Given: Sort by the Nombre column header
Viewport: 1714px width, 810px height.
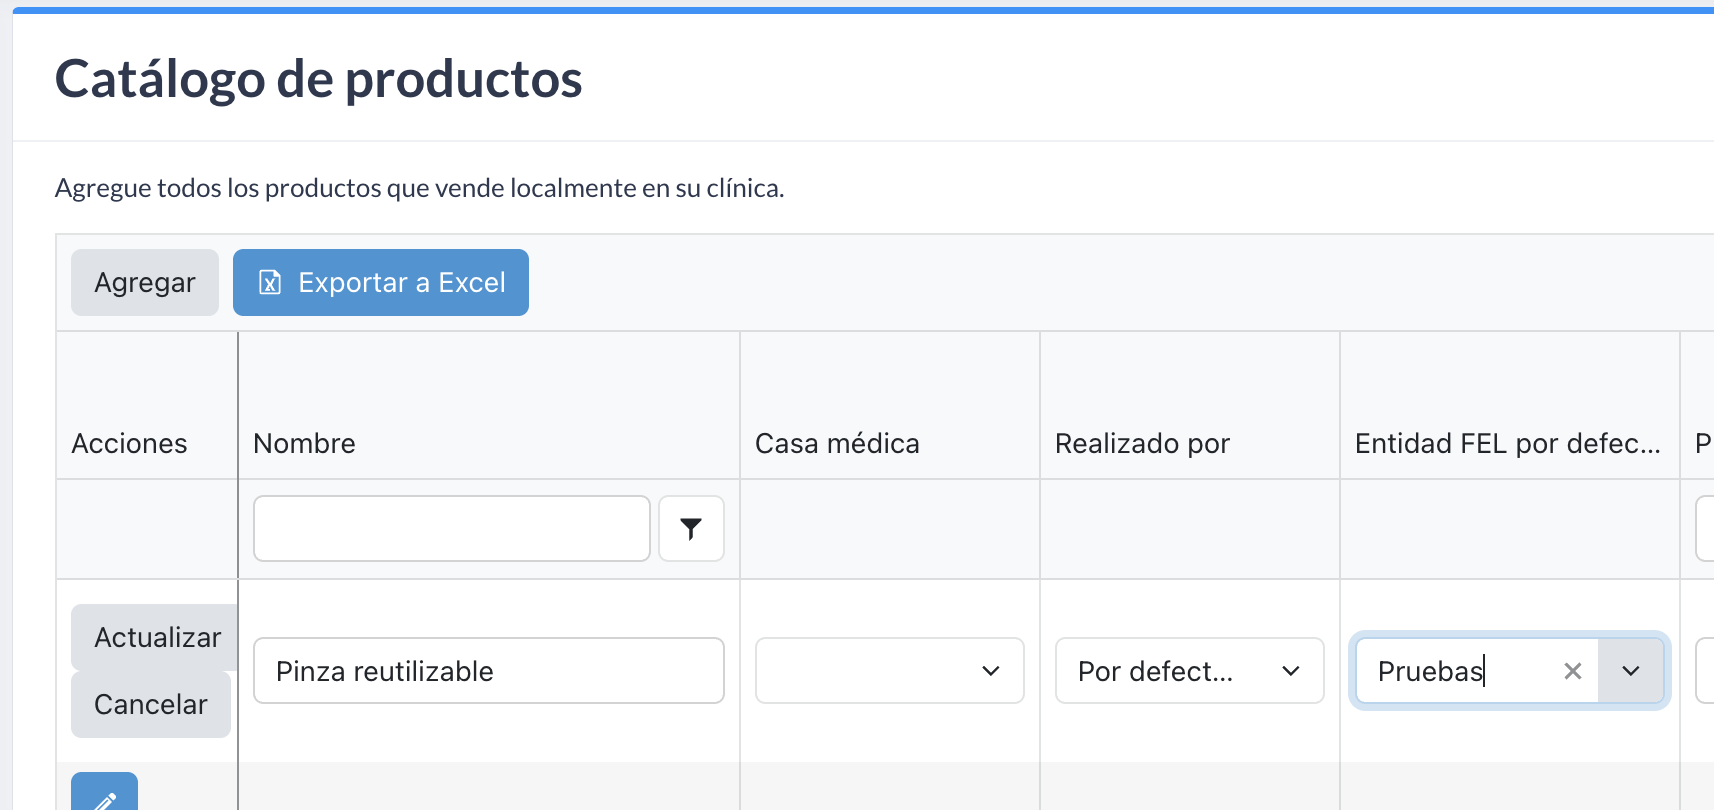Looking at the screenshot, I should 304,443.
